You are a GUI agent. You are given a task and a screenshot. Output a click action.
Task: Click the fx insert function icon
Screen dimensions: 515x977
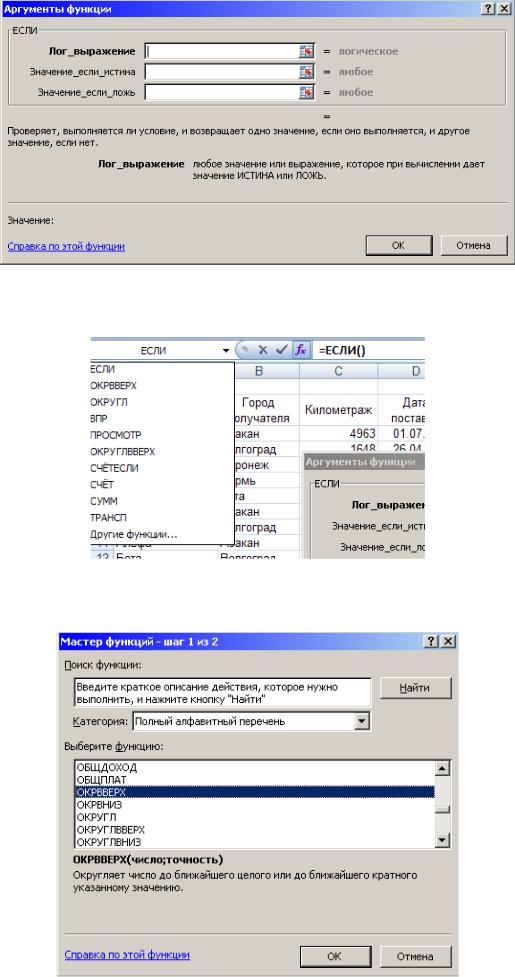point(301,350)
